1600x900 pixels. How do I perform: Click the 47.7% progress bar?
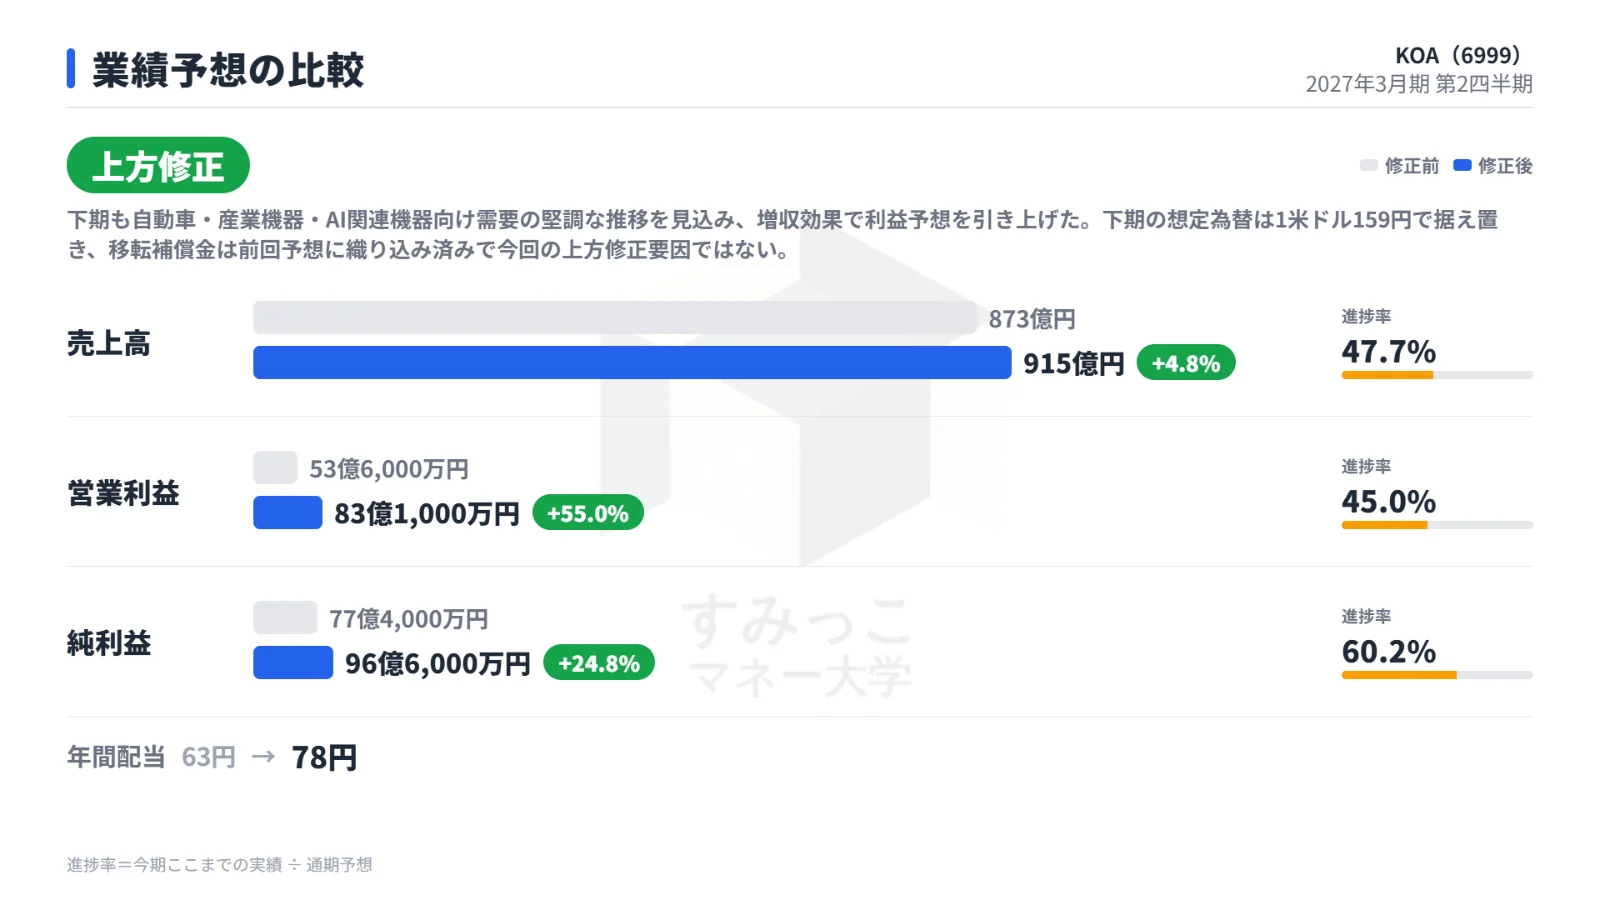[x=1437, y=375]
